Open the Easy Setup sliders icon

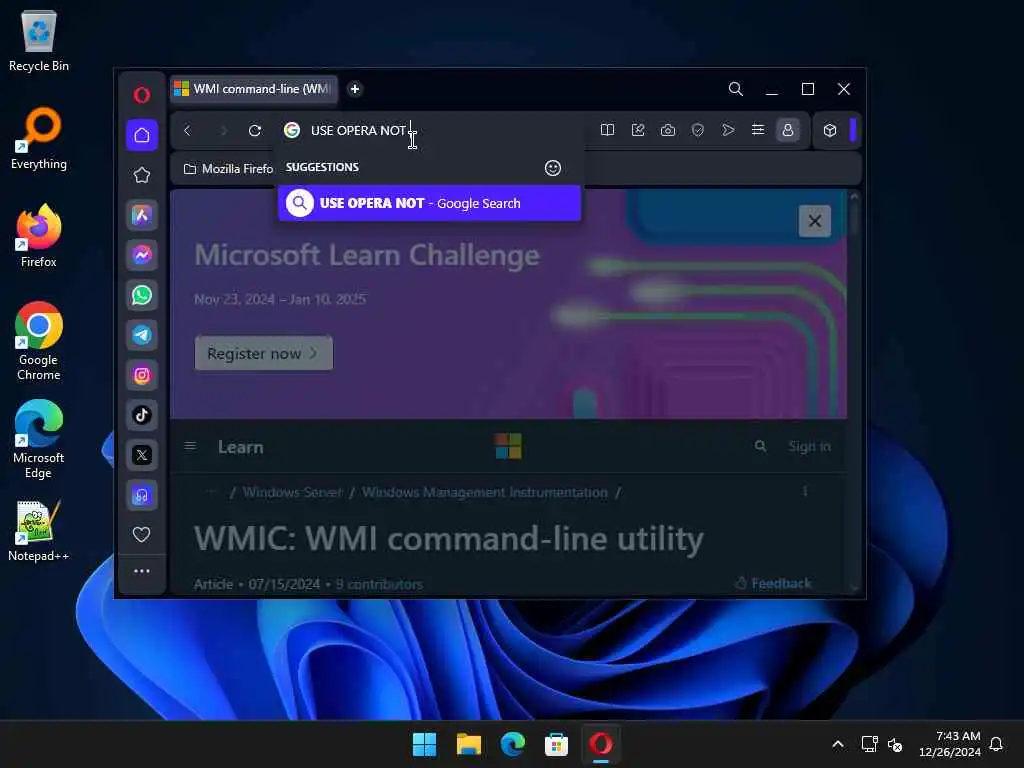[x=758, y=130]
